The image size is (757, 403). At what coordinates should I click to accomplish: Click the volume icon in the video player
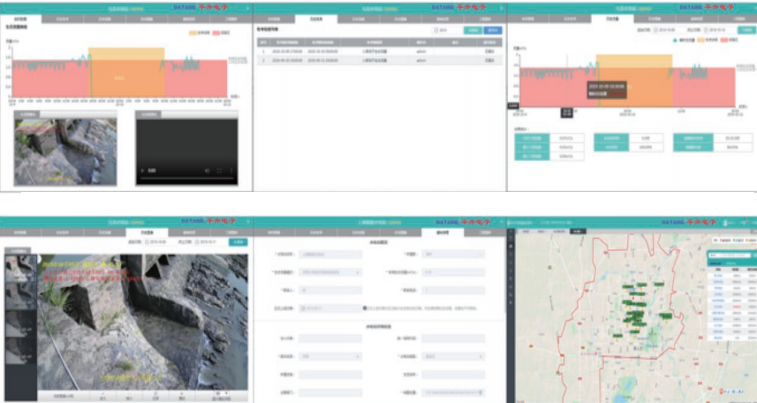[x=205, y=170]
